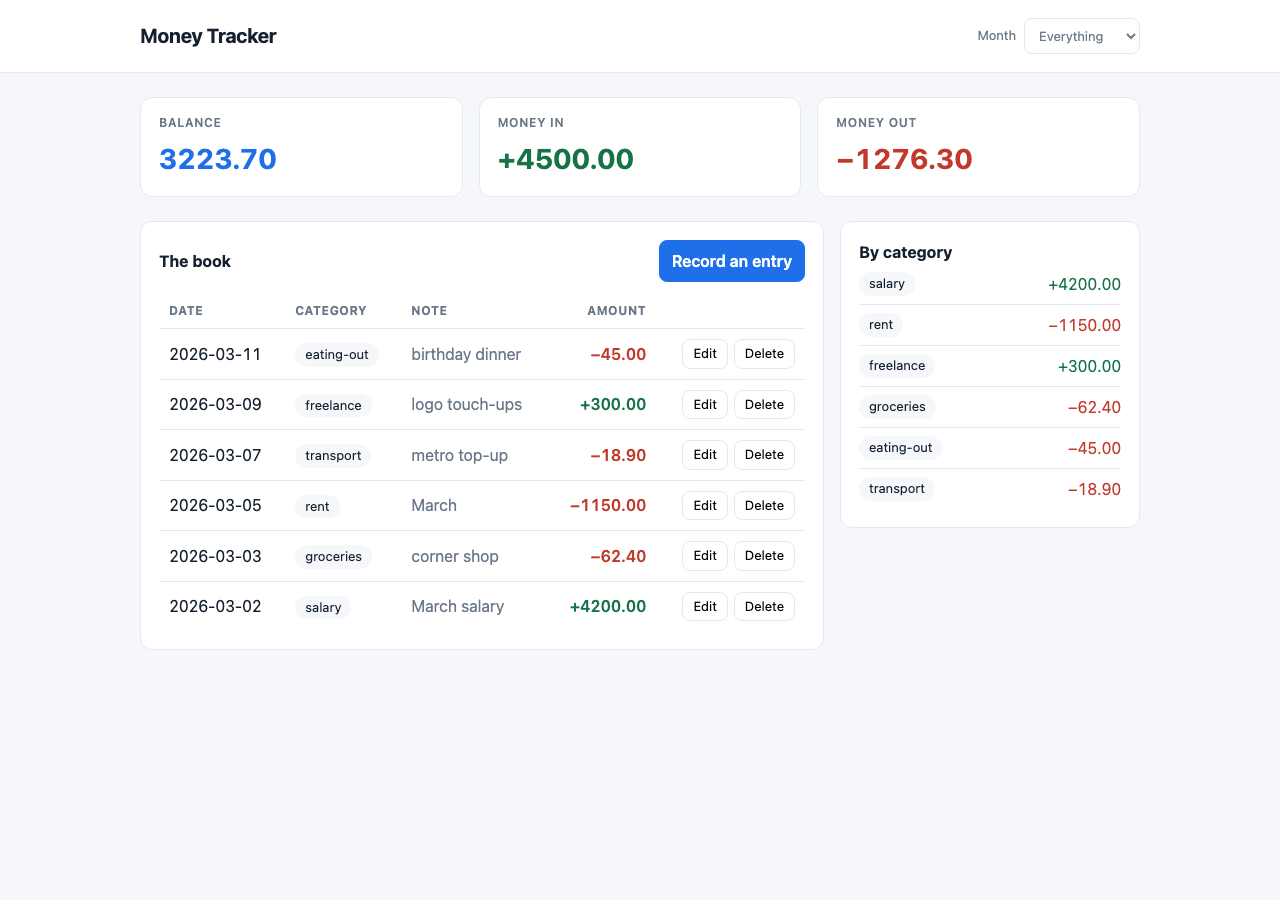Click the amount −1150.00 in the book table
Image resolution: width=1280 pixels, height=900 pixels.
coord(608,505)
